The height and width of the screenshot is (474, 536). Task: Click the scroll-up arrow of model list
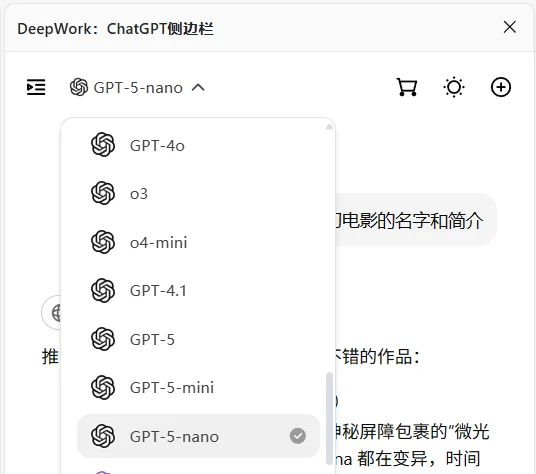click(x=329, y=127)
